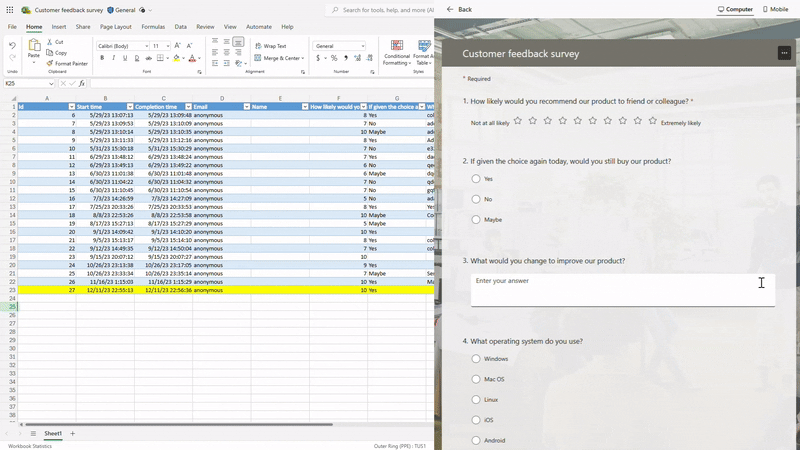Click the Wrap Text icon
The width and height of the screenshot is (800, 450).
coord(258,46)
